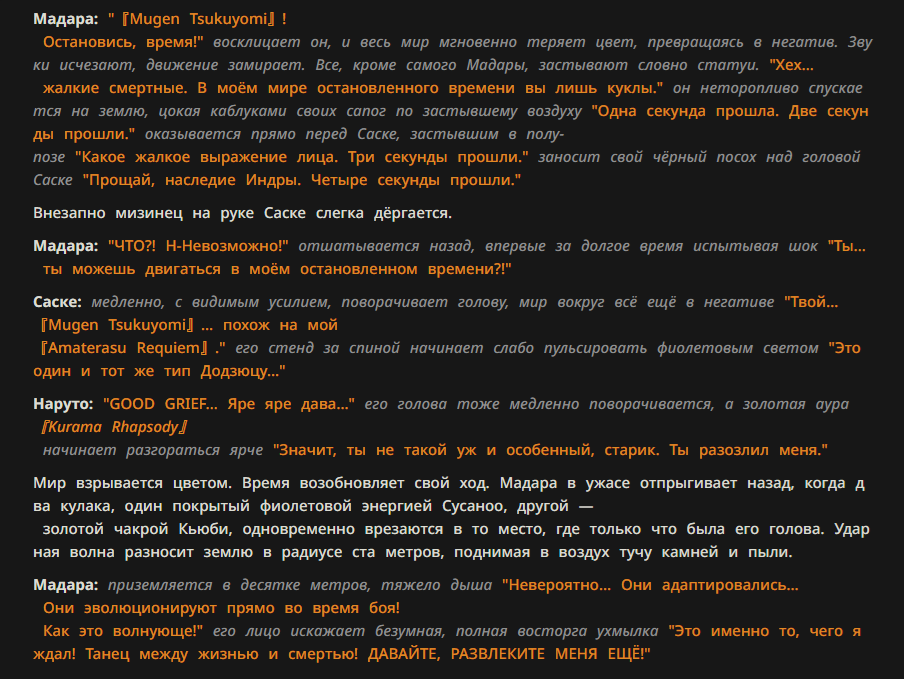Click the skill name "『Mugen Tsukuyomi』!" in the first line
904x679 pixels.
[x=204, y=19]
